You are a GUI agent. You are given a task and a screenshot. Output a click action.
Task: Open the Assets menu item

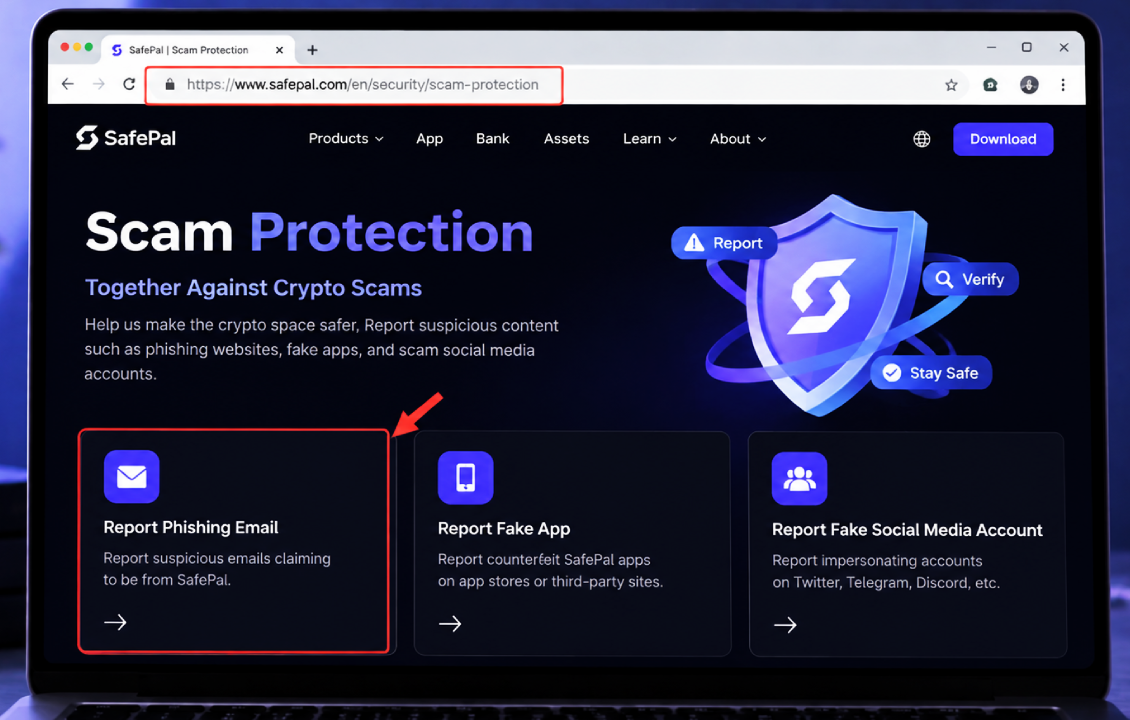[x=566, y=138]
